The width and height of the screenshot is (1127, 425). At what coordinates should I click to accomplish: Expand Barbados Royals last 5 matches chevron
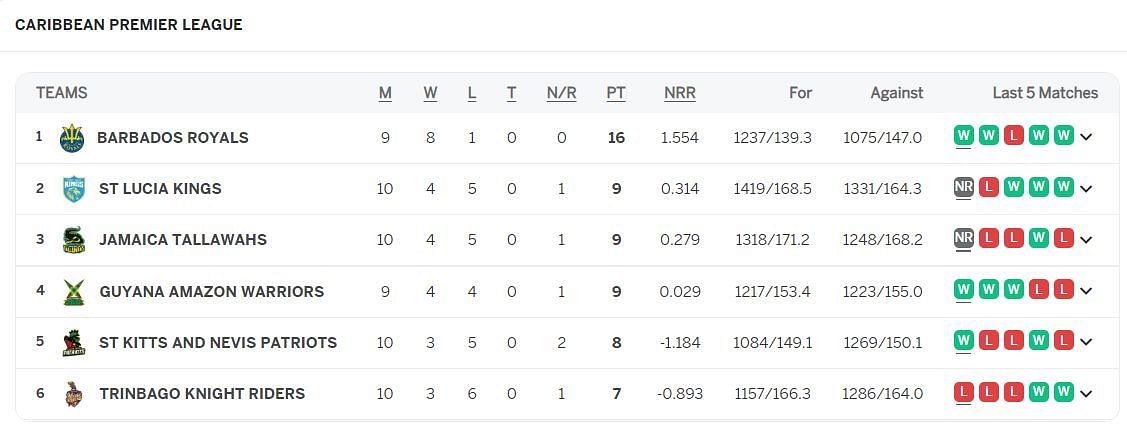click(1085, 137)
